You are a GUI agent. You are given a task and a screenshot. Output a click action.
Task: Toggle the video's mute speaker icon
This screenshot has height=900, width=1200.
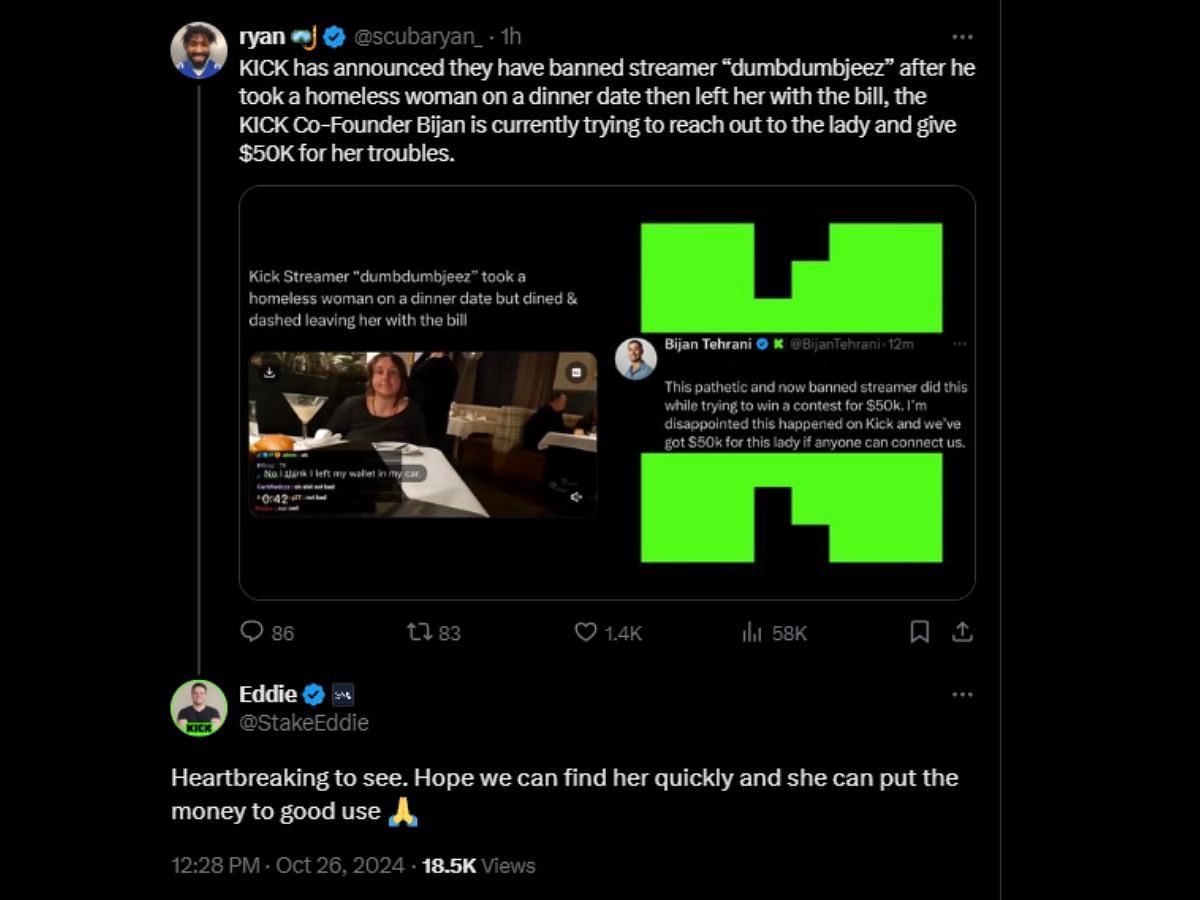coord(576,497)
